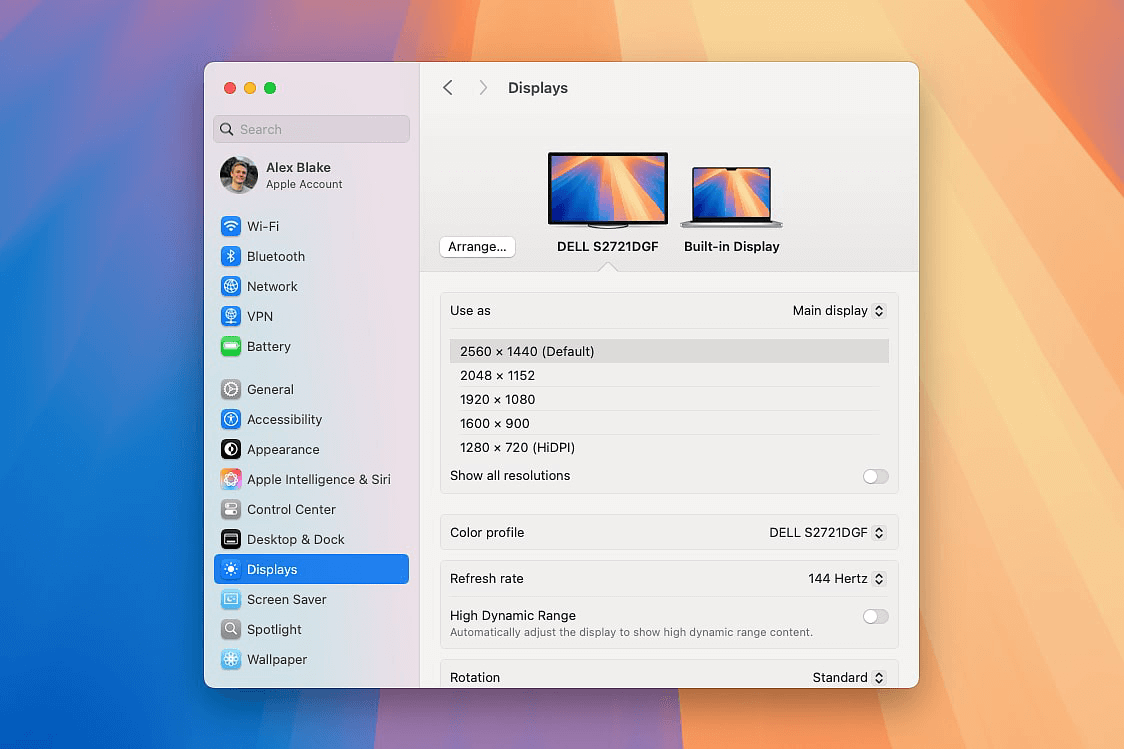The width and height of the screenshot is (1124, 749).
Task: Click the Spotlight magnifier icon
Action: tap(231, 629)
